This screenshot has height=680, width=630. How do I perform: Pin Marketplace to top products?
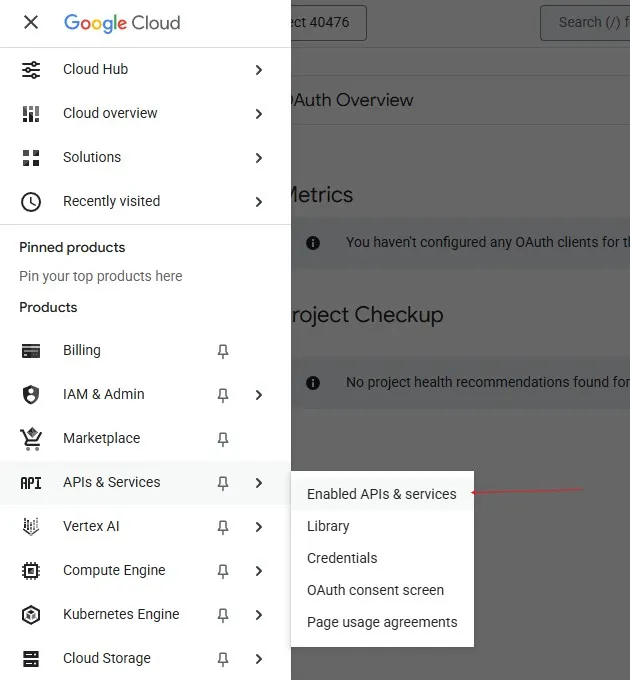coord(223,439)
